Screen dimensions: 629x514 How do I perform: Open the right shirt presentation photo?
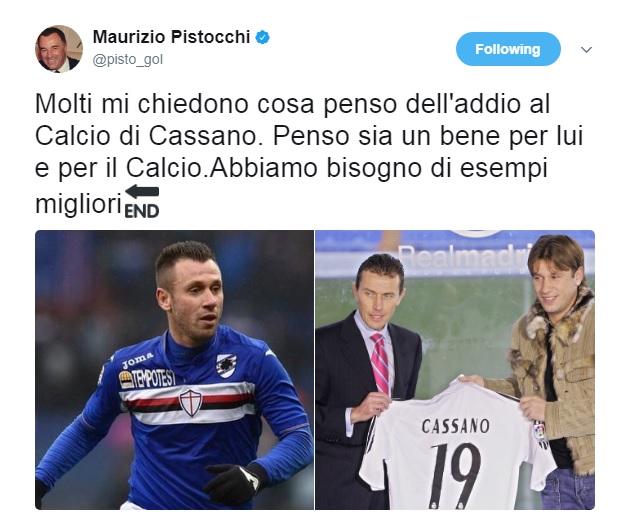tap(455, 370)
